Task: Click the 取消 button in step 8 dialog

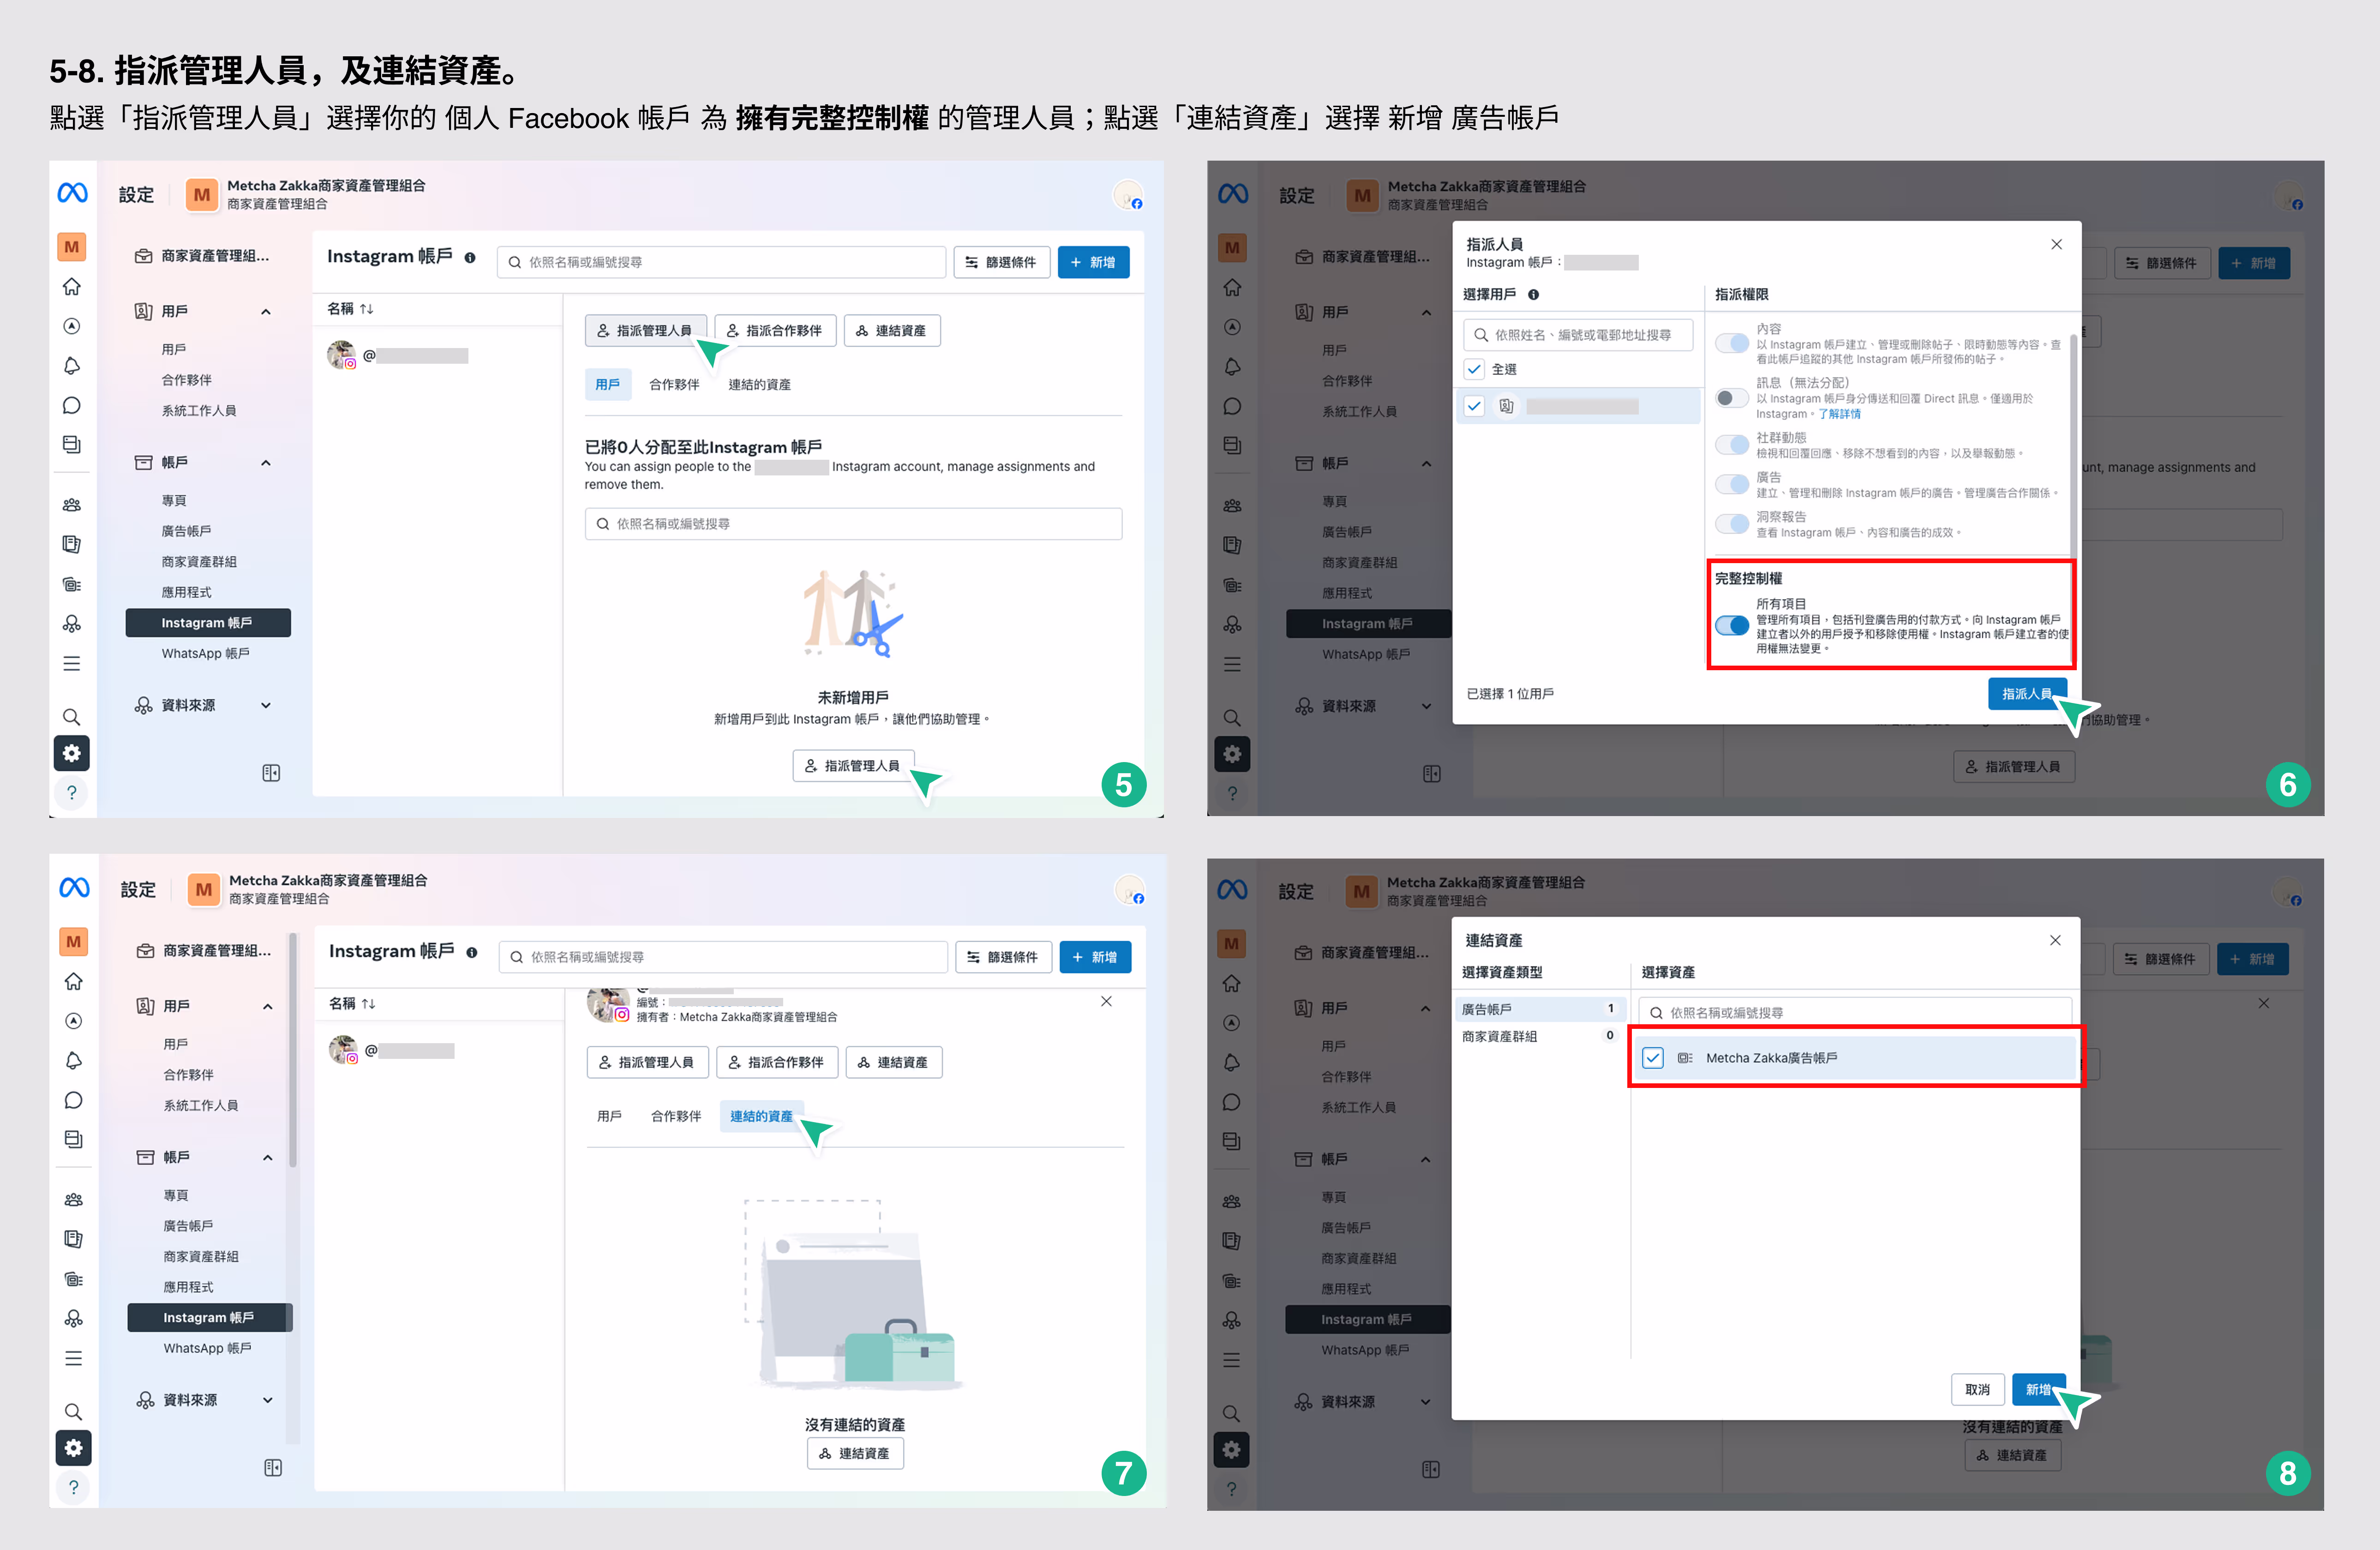Action: [x=1977, y=1390]
